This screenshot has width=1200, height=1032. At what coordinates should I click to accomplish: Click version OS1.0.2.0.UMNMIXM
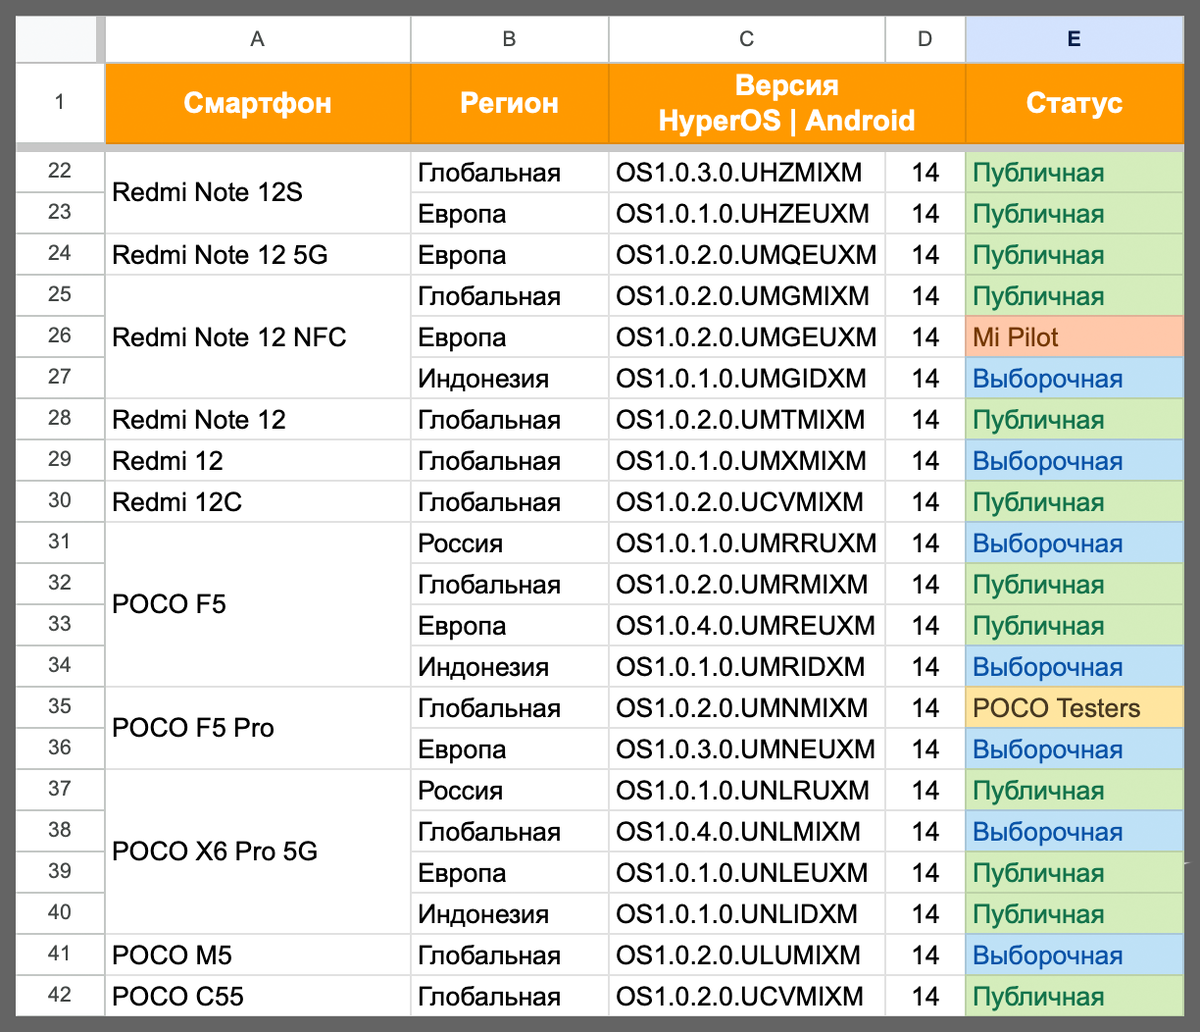747,708
